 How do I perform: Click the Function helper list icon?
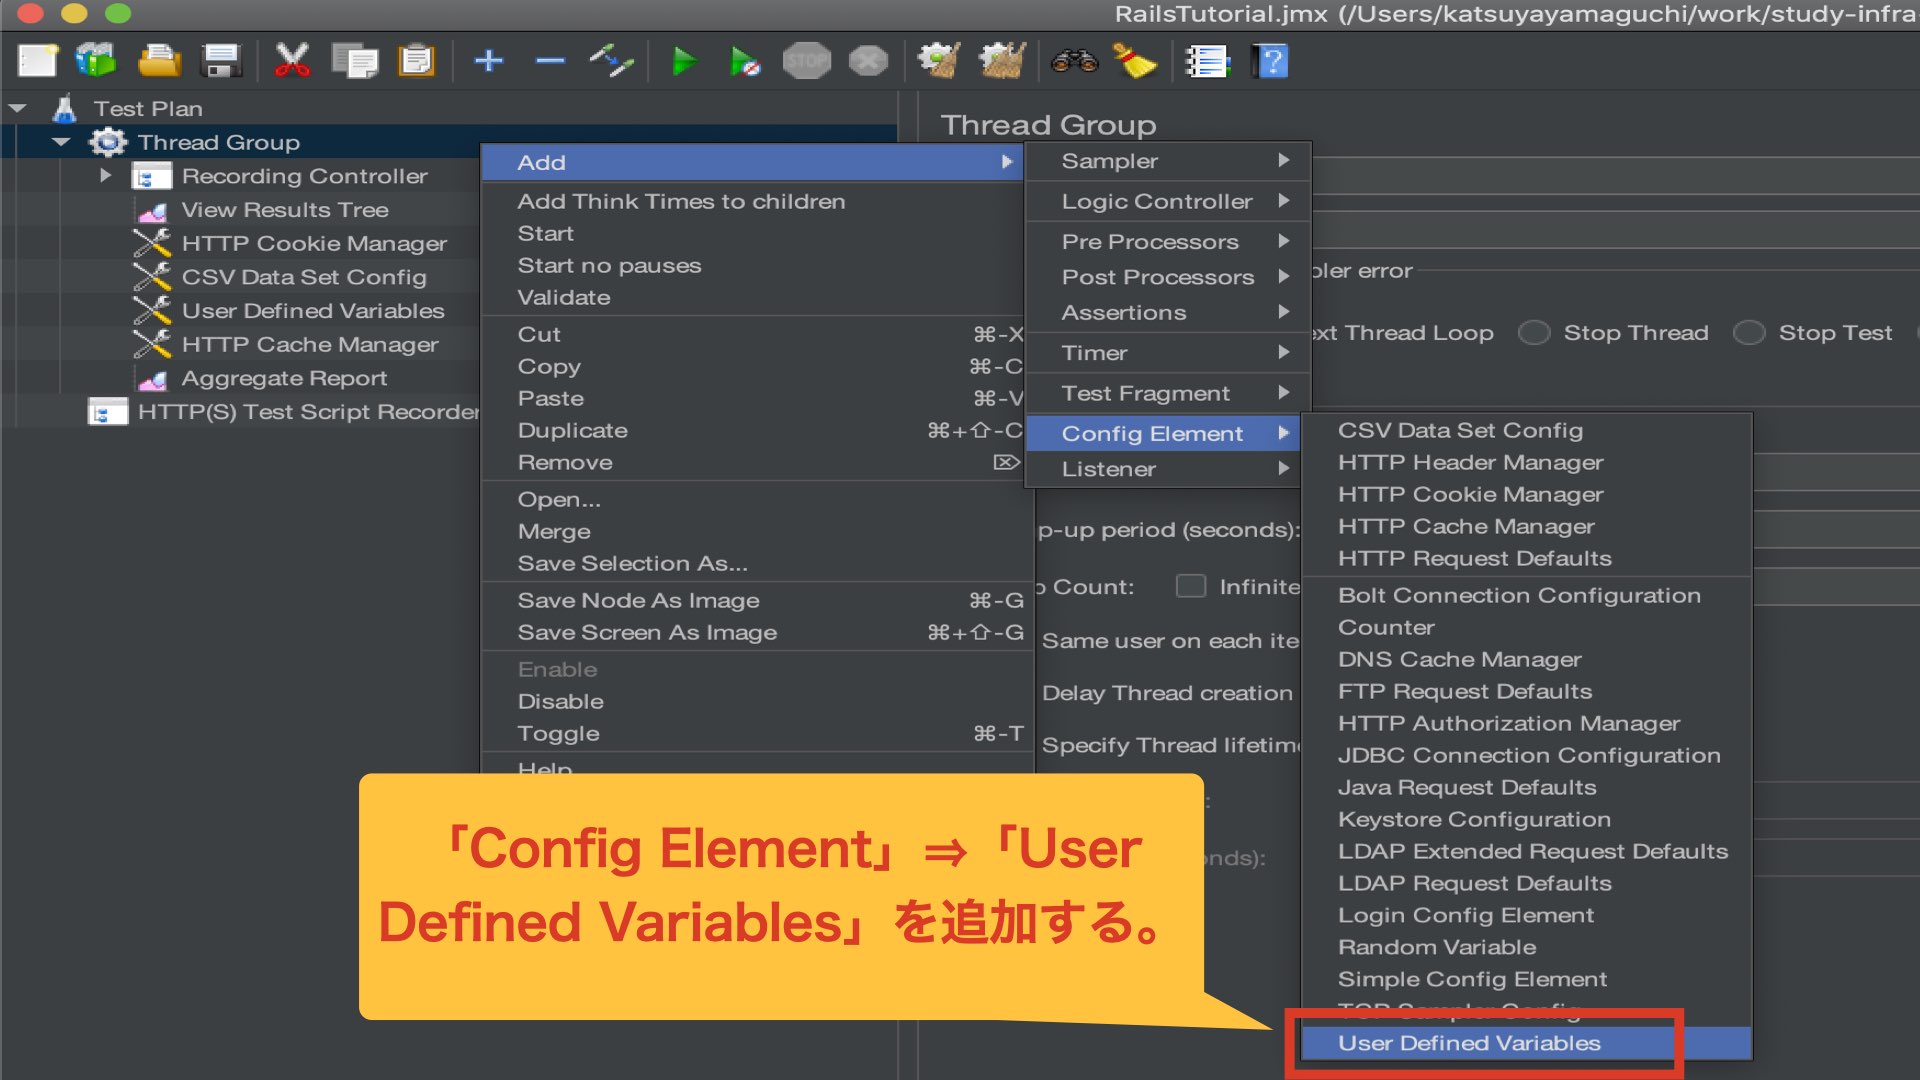tap(1207, 62)
